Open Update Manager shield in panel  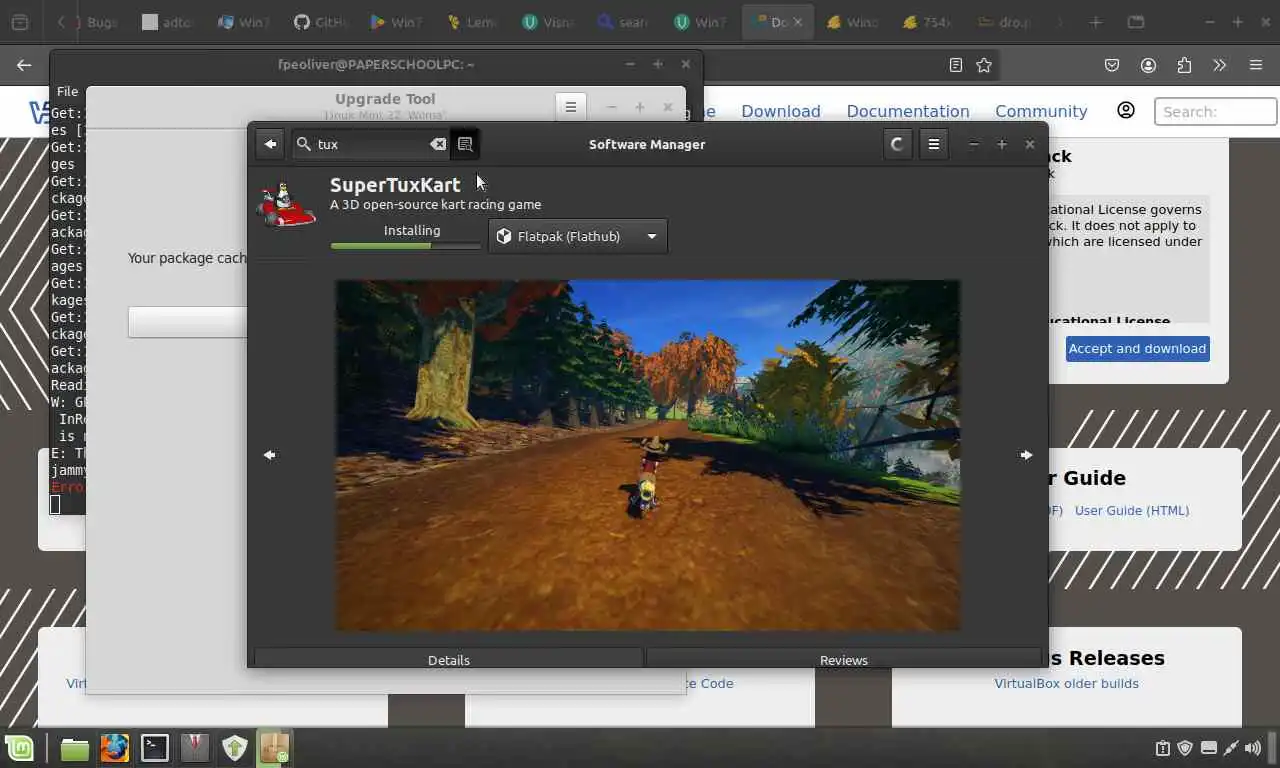pos(234,748)
